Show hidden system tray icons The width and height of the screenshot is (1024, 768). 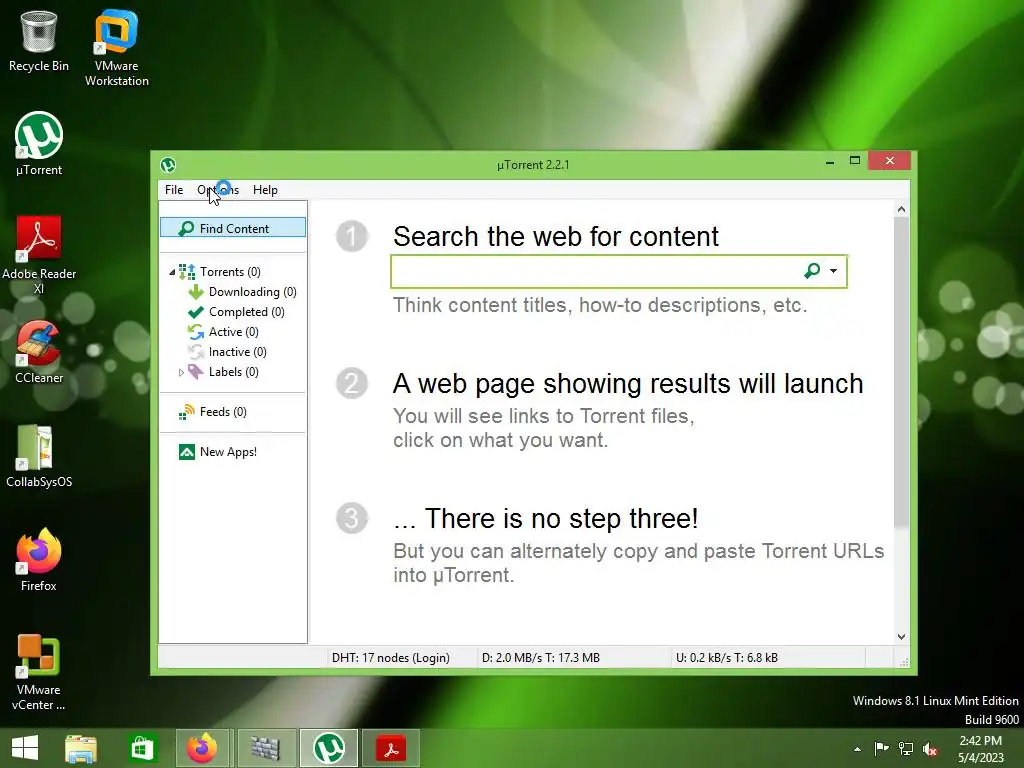click(857, 749)
